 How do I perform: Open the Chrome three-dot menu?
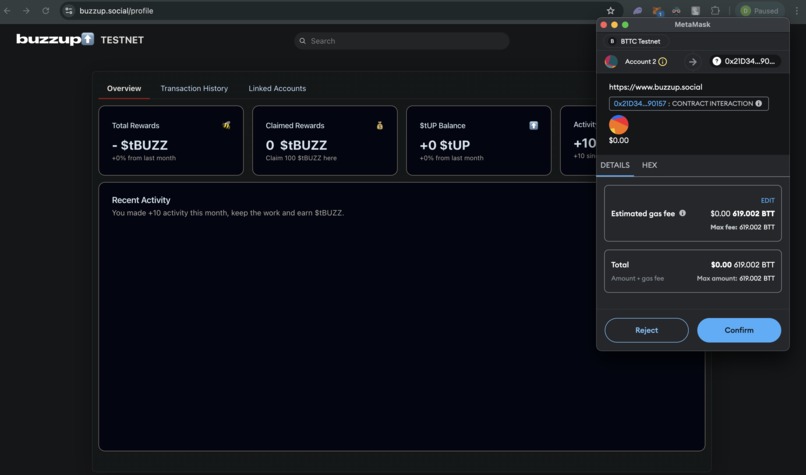coord(796,11)
